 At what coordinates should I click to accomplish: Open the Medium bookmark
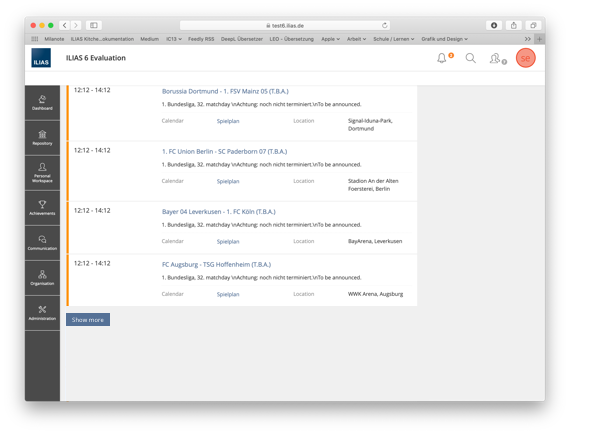pyautogui.click(x=149, y=39)
